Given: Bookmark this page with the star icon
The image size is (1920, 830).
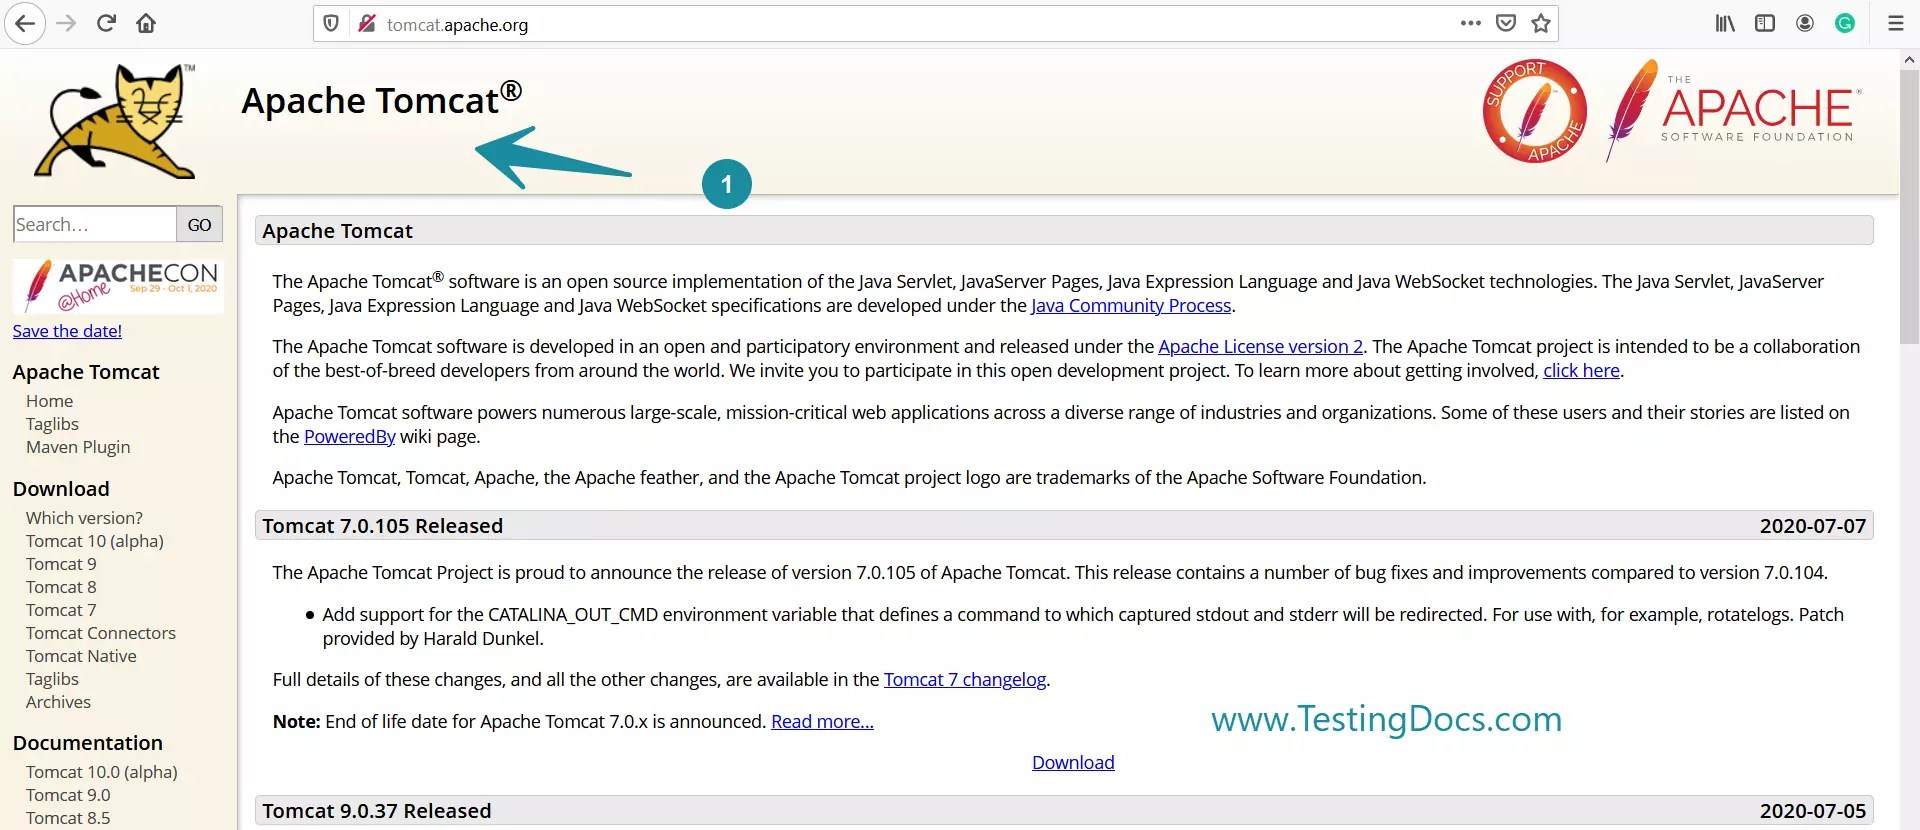Looking at the screenshot, I should tap(1541, 23).
